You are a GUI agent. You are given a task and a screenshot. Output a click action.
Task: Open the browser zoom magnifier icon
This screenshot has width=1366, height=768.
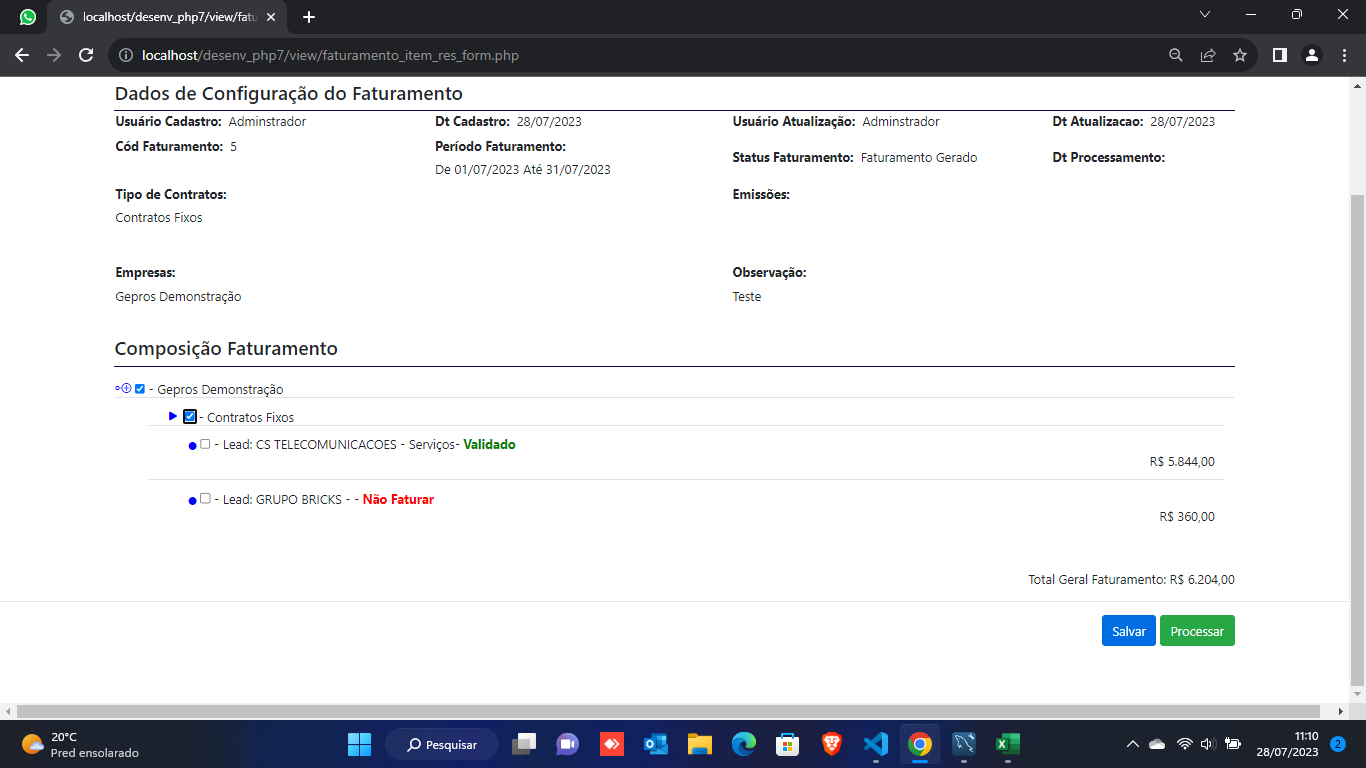click(1176, 55)
